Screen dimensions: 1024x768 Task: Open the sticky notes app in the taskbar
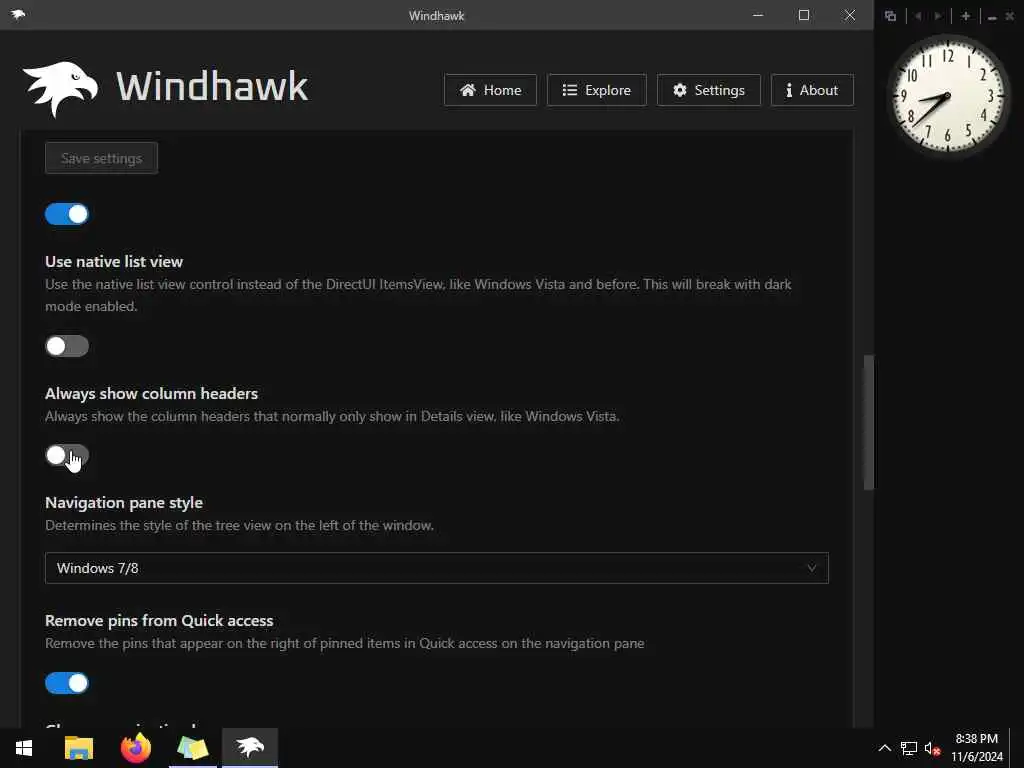(x=193, y=748)
